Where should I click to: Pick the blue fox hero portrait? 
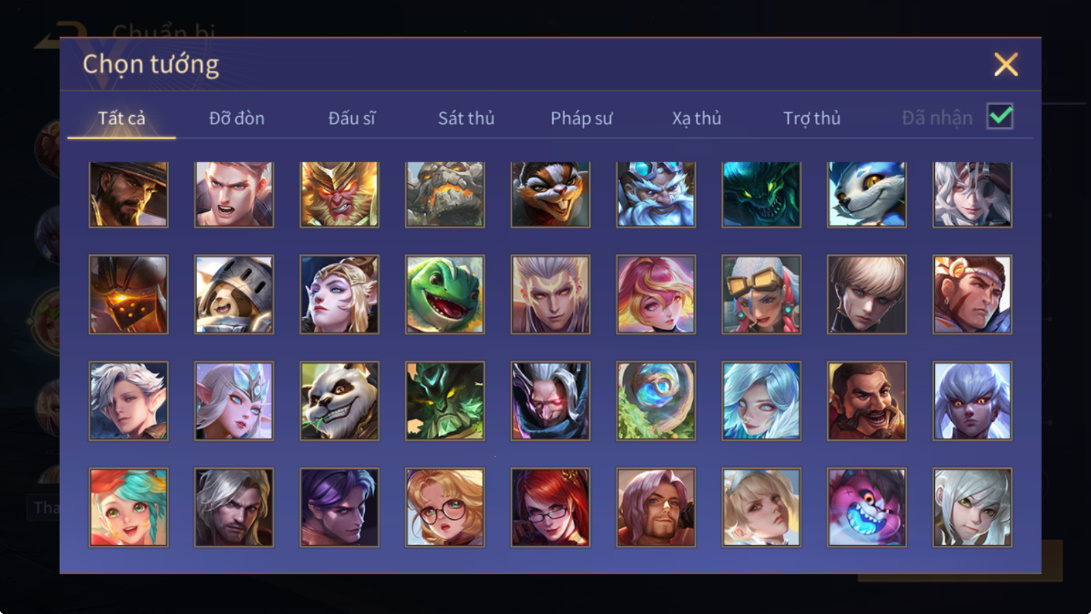866,194
